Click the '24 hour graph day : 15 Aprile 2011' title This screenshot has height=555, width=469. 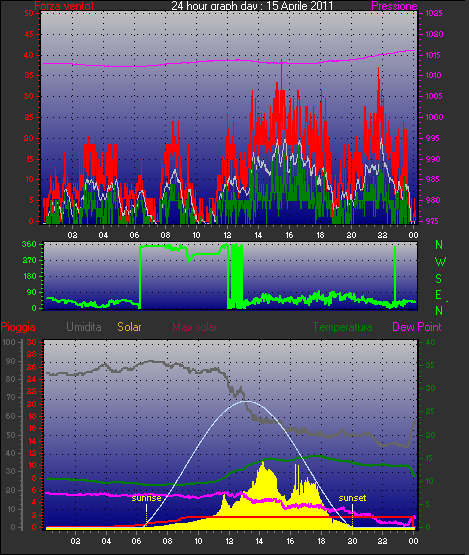tap(252, 6)
